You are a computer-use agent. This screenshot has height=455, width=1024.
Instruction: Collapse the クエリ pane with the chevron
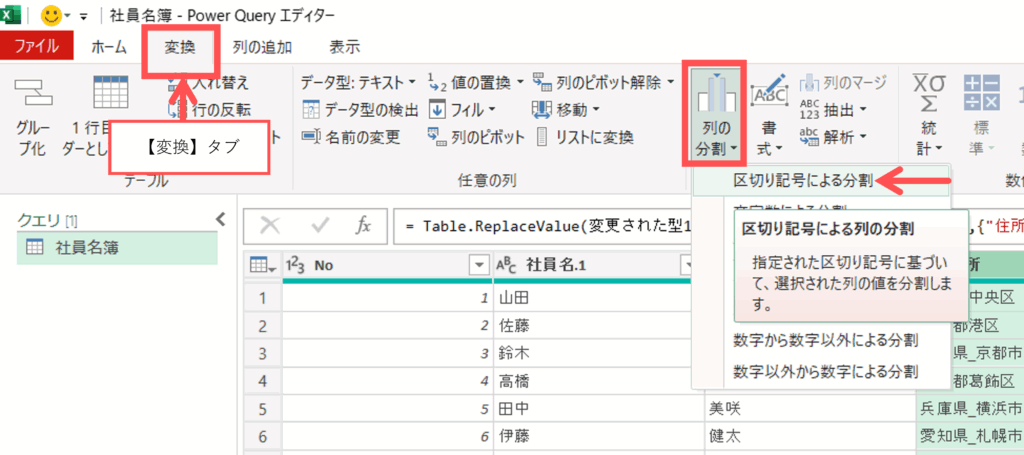(x=221, y=220)
